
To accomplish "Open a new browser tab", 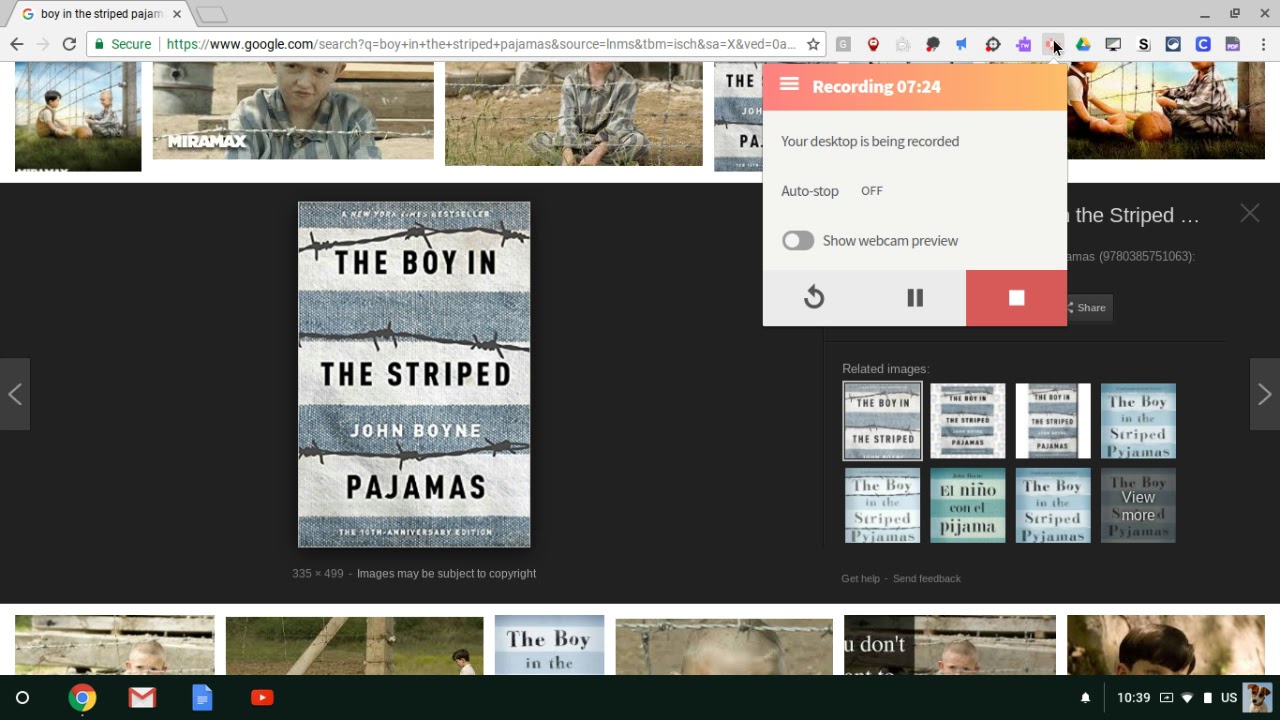I will pyautogui.click(x=211, y=14).
